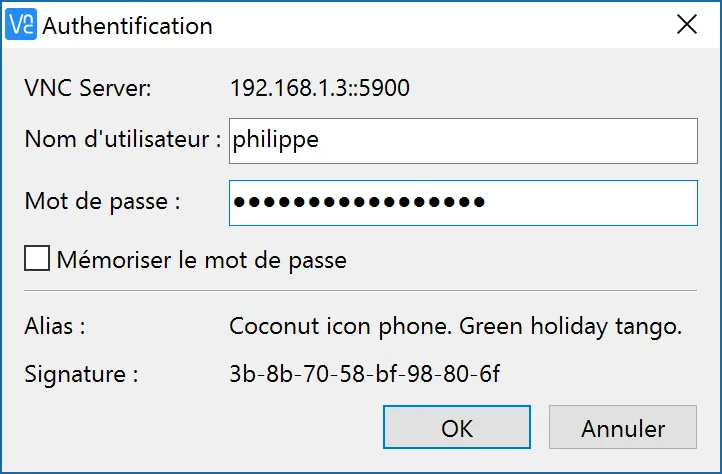Click the 'Mot de passe :' label
The height and width of the screenshot is (474, 722).
102,202
